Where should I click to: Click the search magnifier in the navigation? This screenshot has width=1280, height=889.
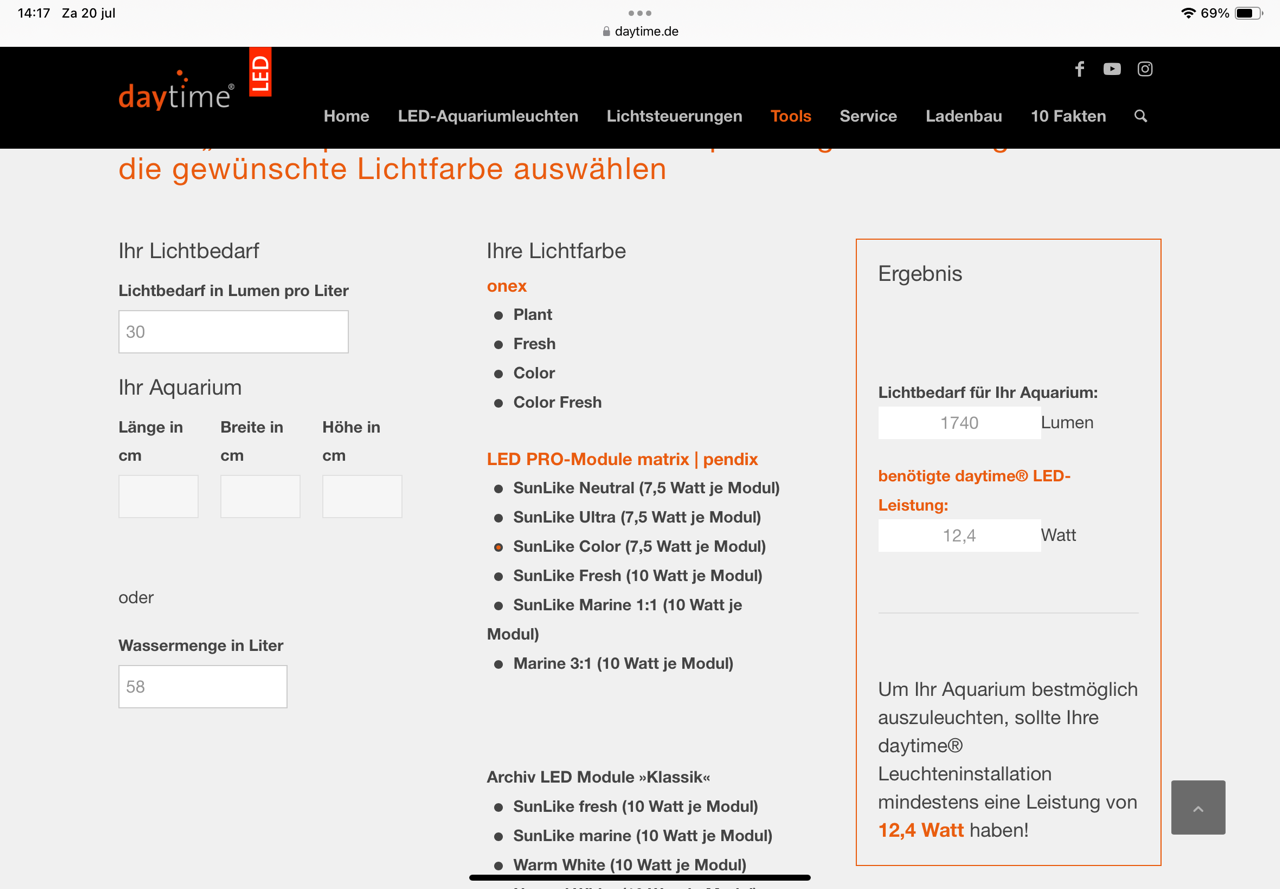tap(1140, 116)
